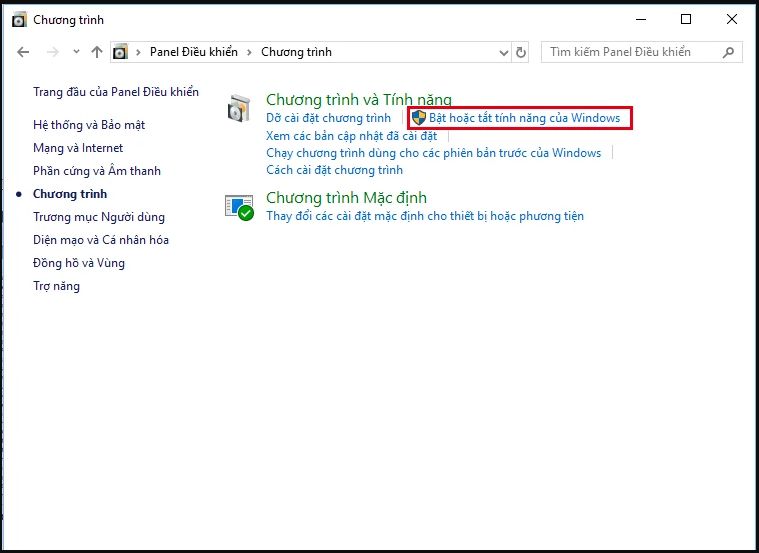Open Phần cứng và Âm thanh category
759x553 pixels.
[97, 171]
